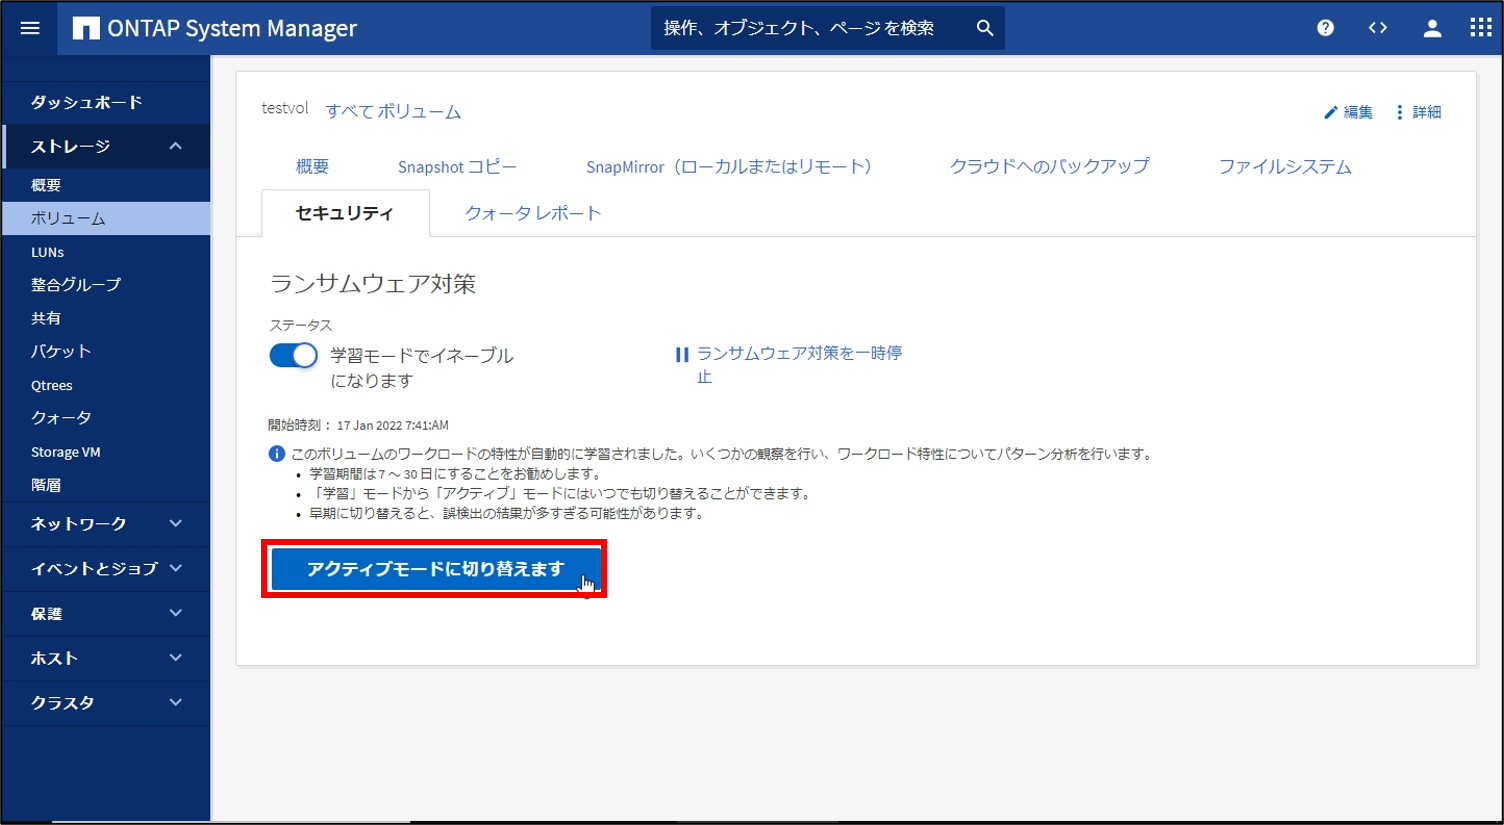The image size is (1504, 825).
Task: Open the user account icon
Action: point(1432,28)
